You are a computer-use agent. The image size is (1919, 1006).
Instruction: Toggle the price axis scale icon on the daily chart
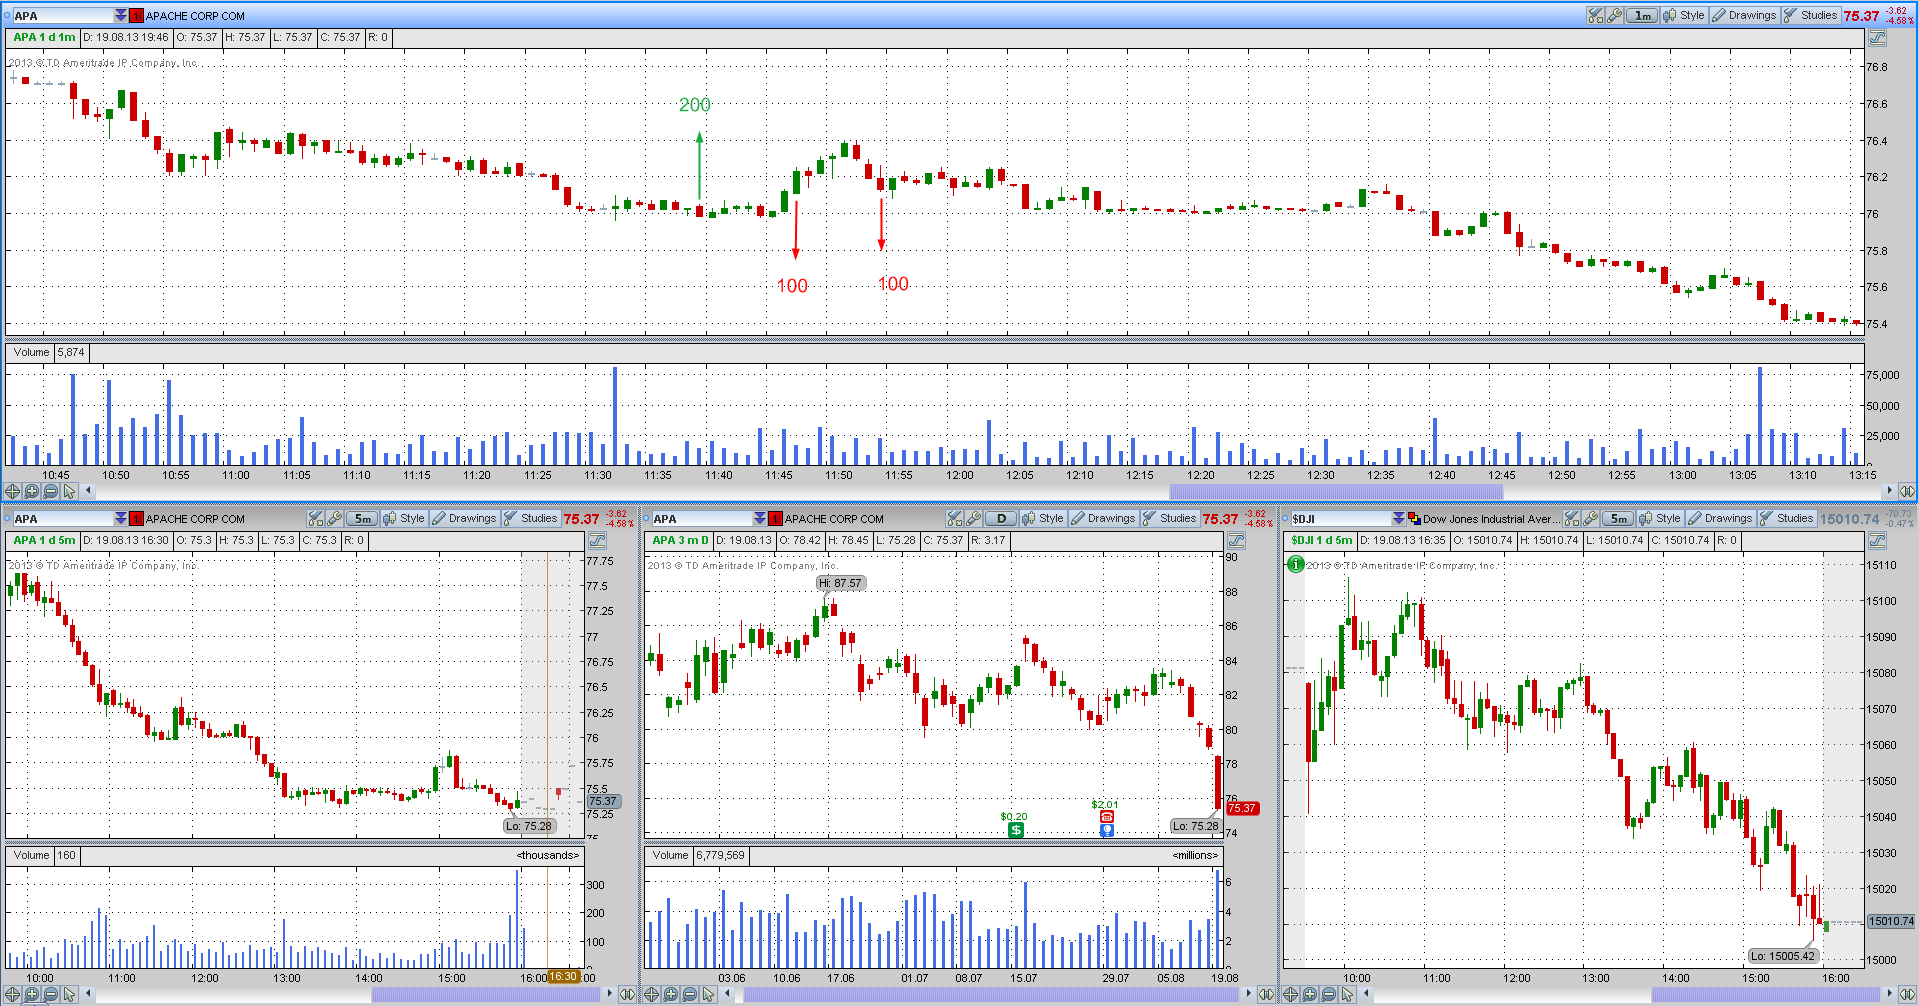click(1236, 541)
